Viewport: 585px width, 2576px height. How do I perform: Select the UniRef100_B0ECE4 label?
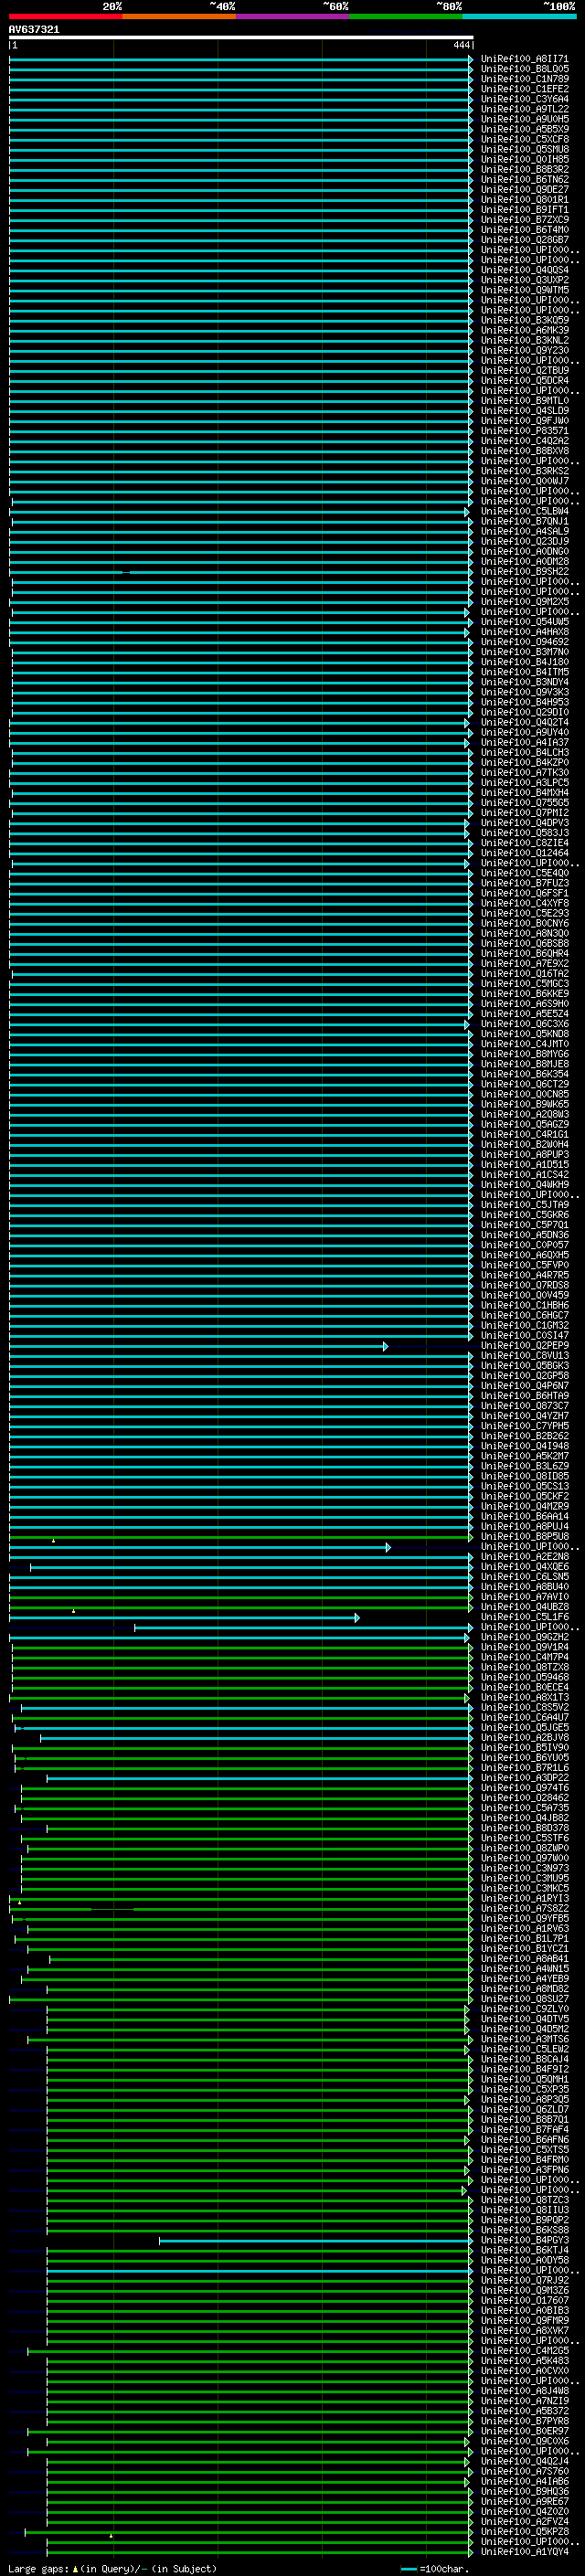click(x=525, y=1687)
